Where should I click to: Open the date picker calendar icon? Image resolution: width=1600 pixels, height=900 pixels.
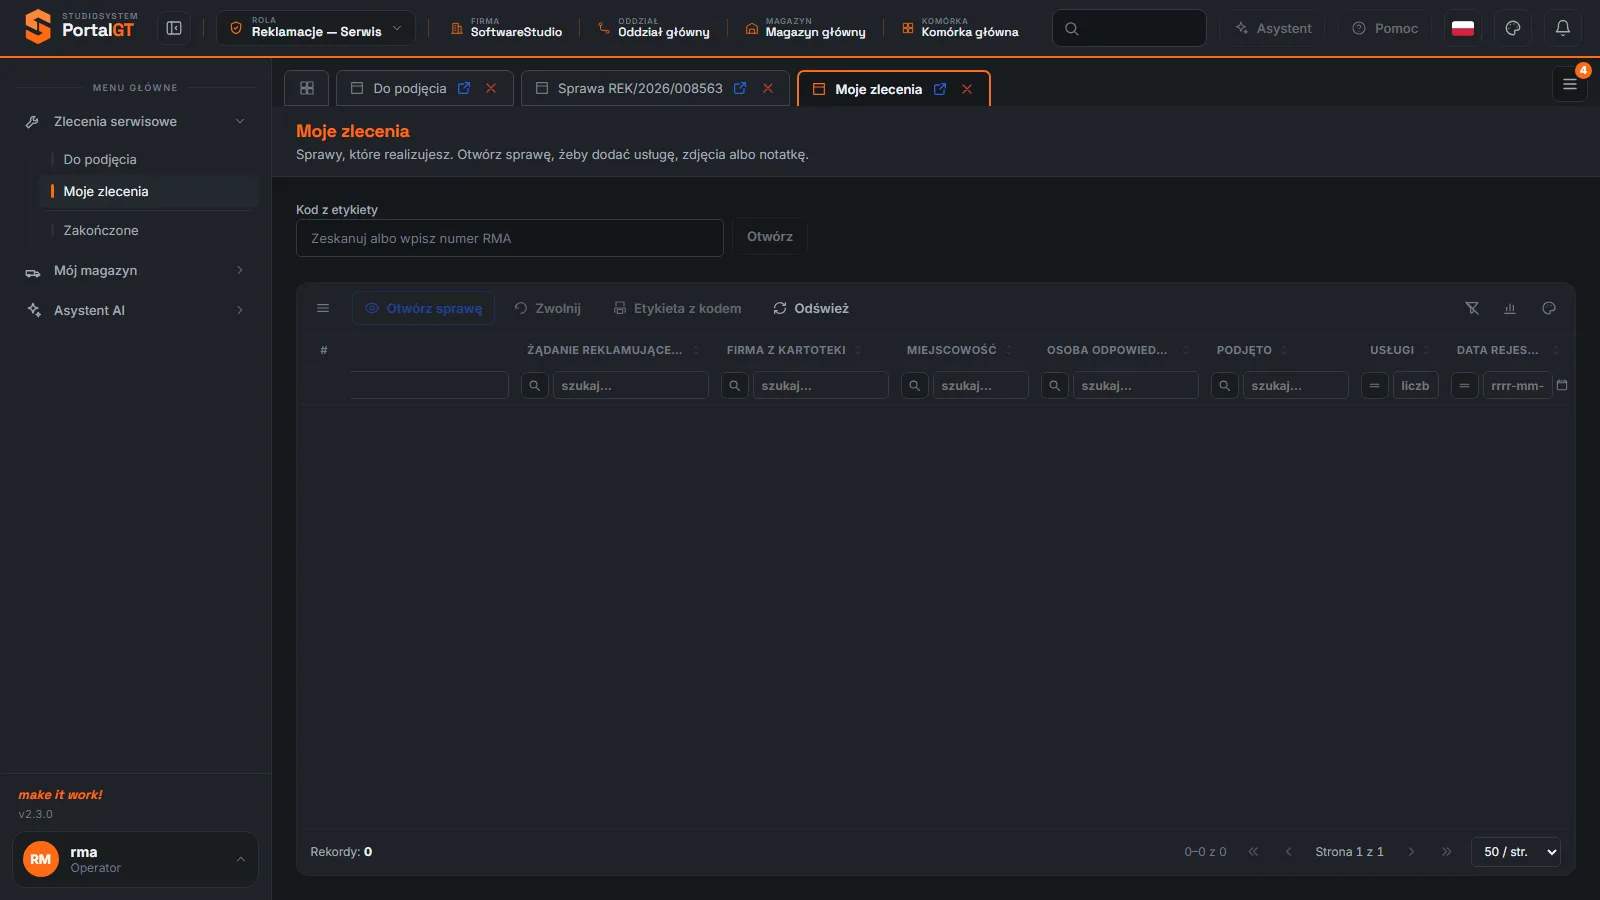pos(1562,385)
